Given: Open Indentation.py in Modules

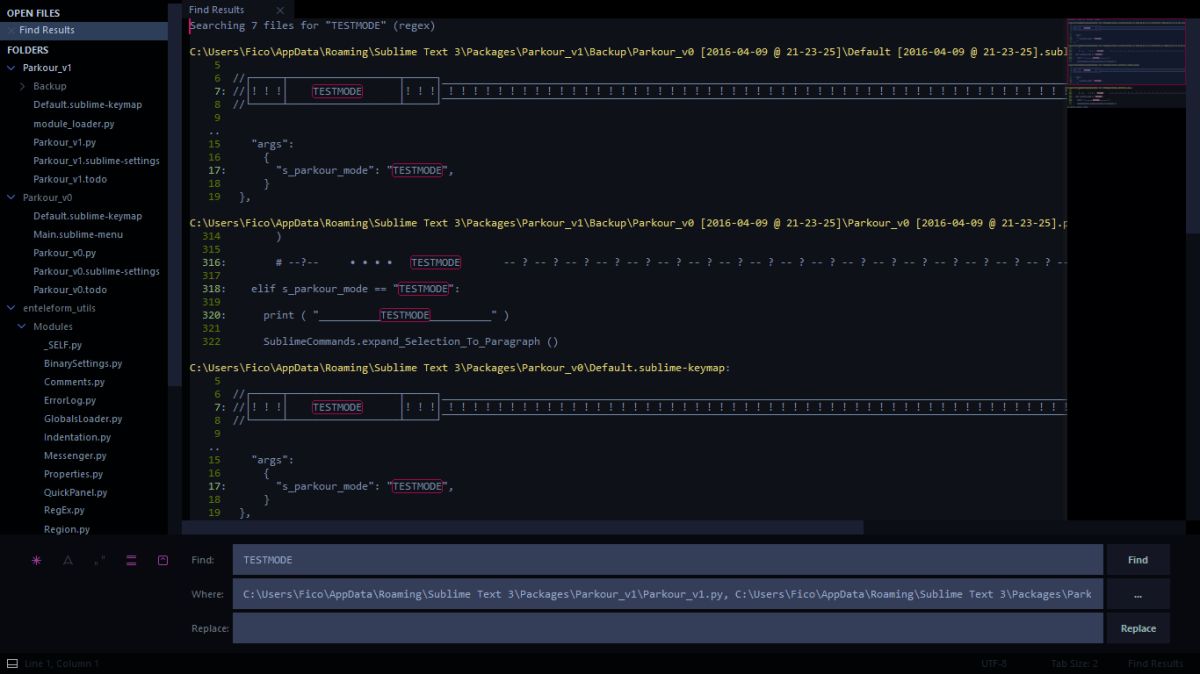Looking at the screenshot, I should click(77, 437).
